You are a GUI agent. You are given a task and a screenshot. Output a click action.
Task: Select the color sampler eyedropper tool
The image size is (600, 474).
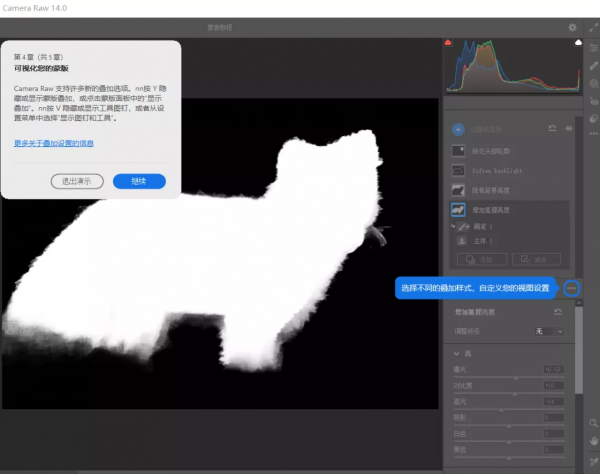592,462
